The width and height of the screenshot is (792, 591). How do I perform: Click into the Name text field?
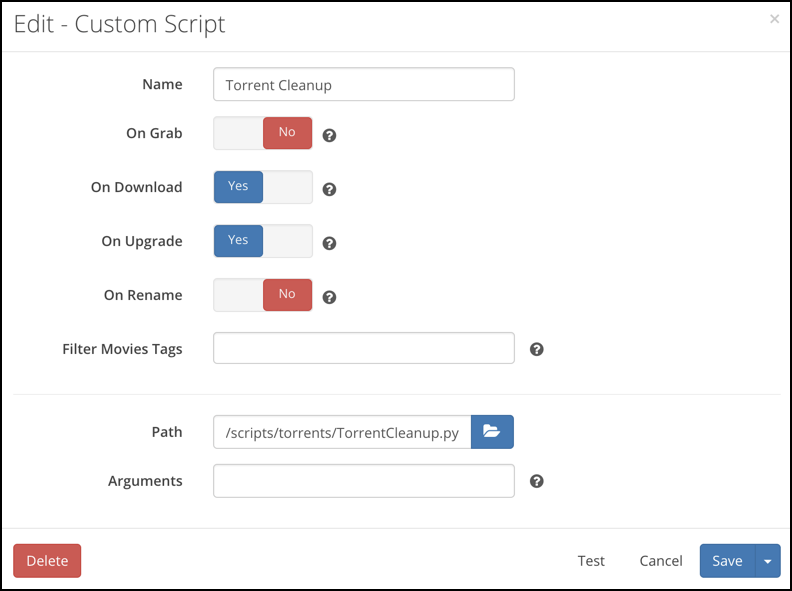(364, 85)
